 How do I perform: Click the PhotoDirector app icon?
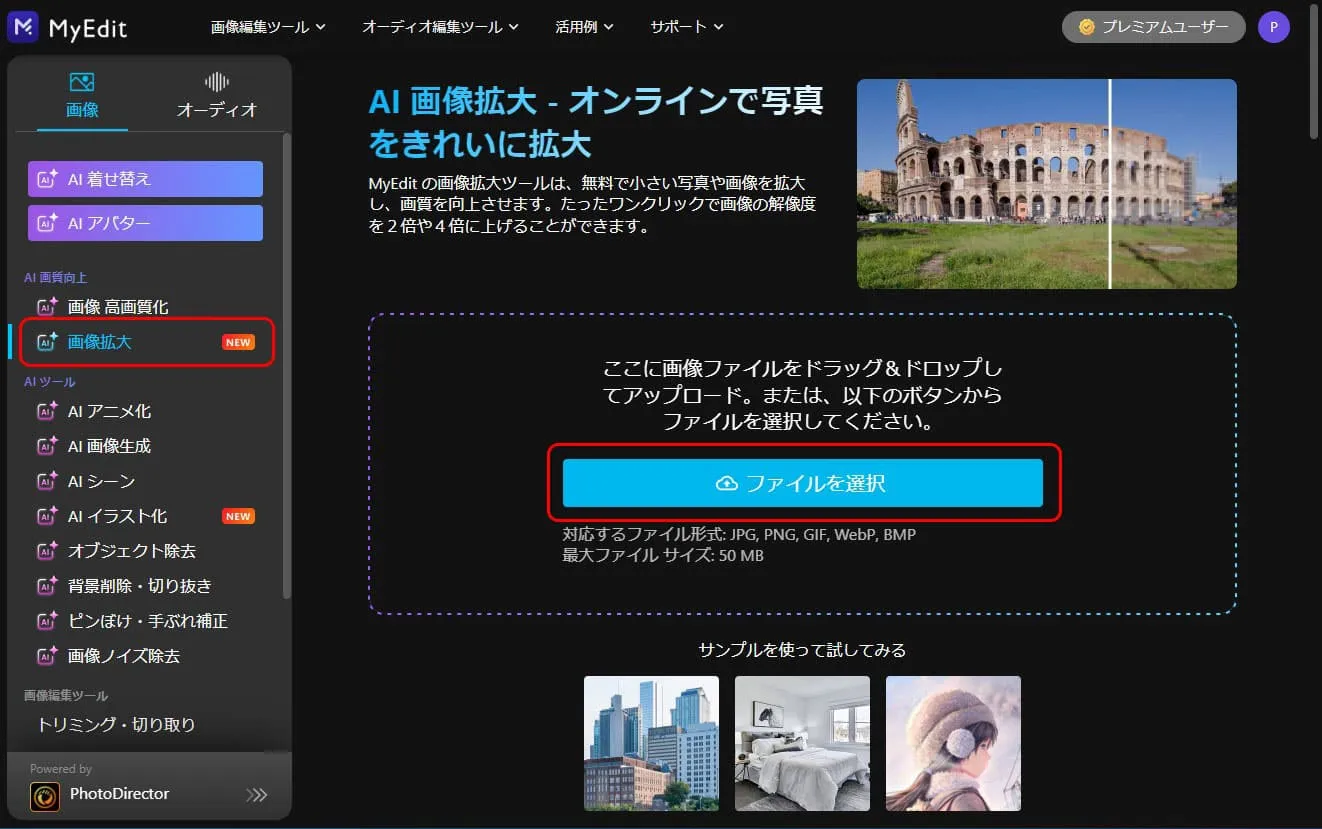(x=44, y=795)
